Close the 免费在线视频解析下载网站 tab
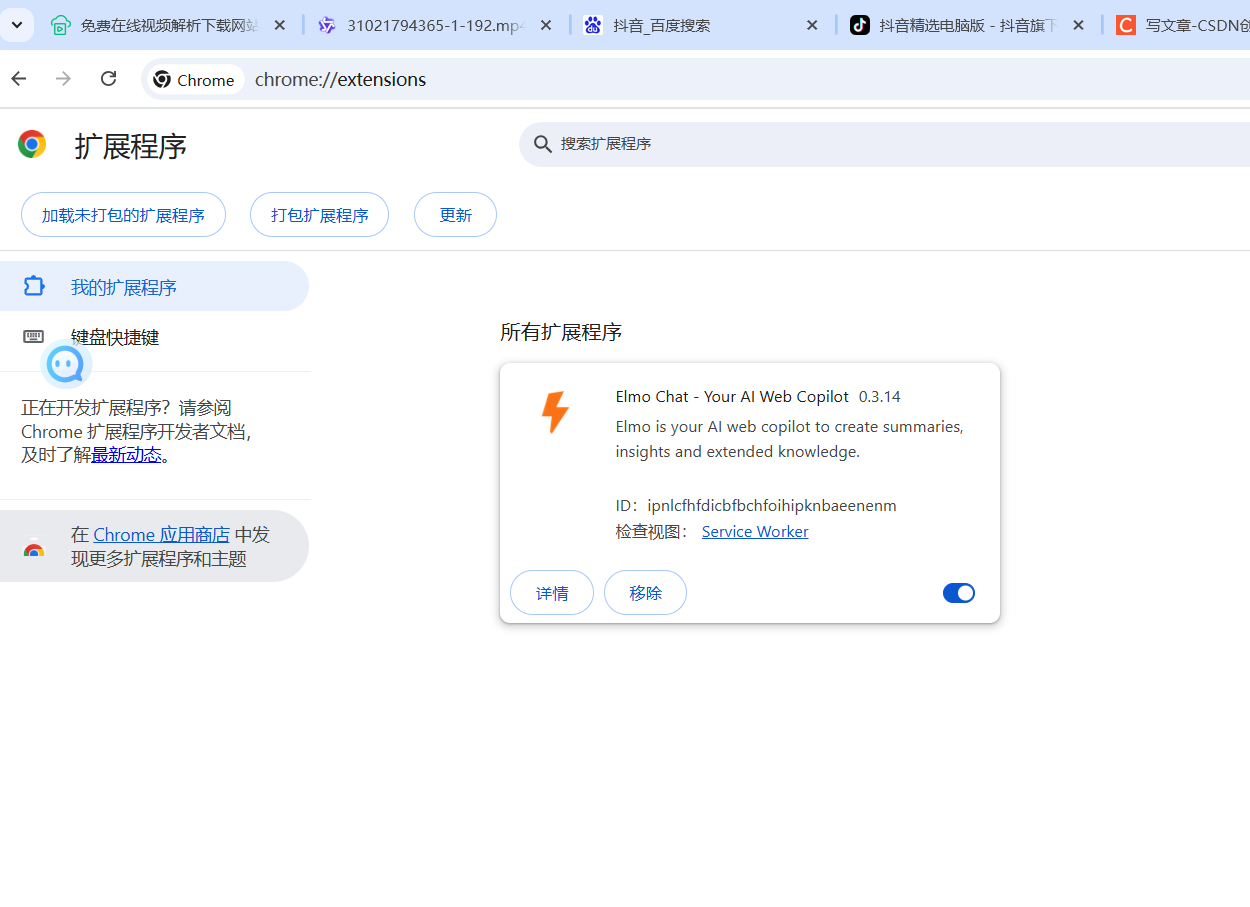Image resolution: width=1250 pixels, height=907 pixels. coord(279,25)
